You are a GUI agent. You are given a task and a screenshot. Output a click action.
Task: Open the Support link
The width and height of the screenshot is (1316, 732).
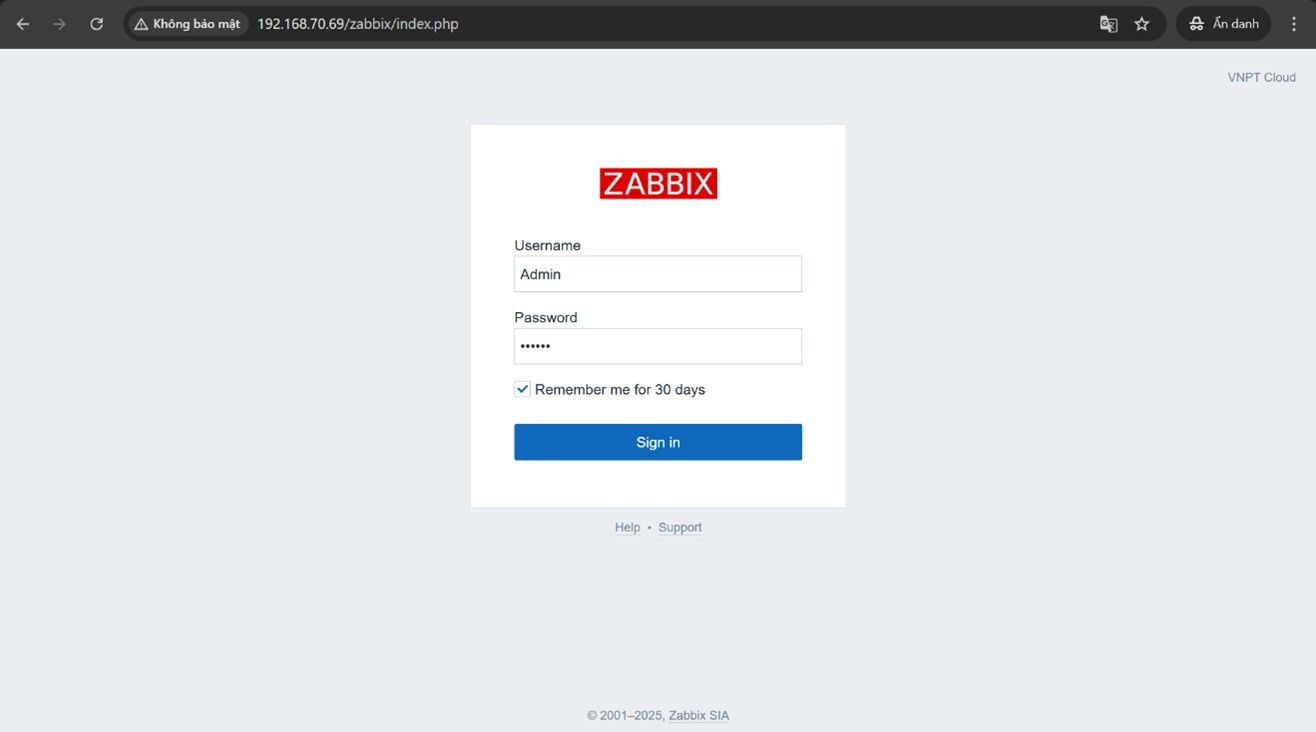[680, 528]
